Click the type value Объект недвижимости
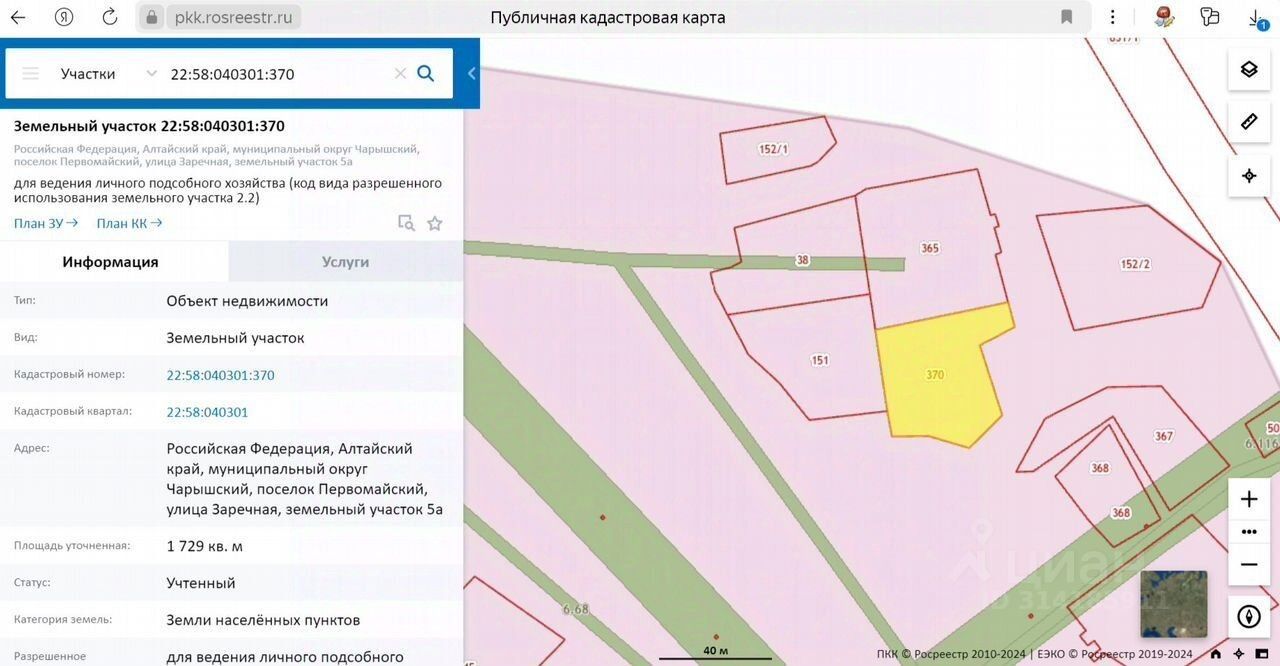Screen dimensions: 1280x666 coord(247,301)
